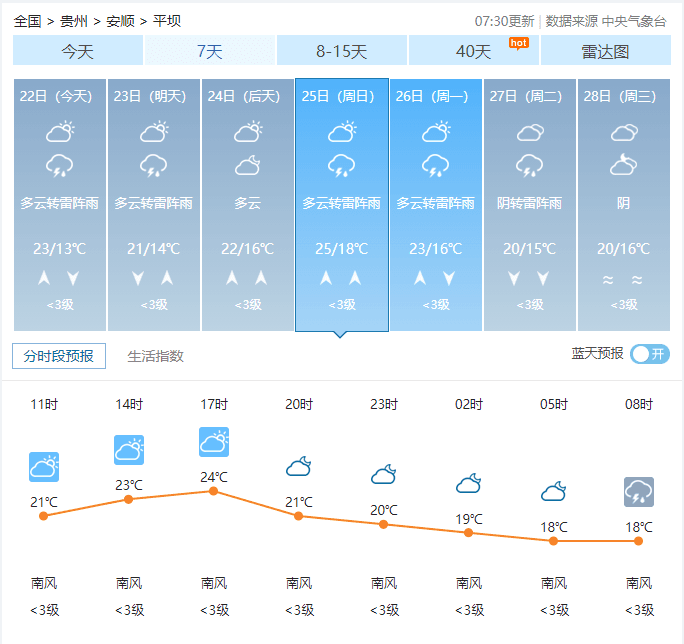Click the daytime cloudy icon for the 22日 forecast
Viewport: 684px width, 644px height.
[60, 132]
